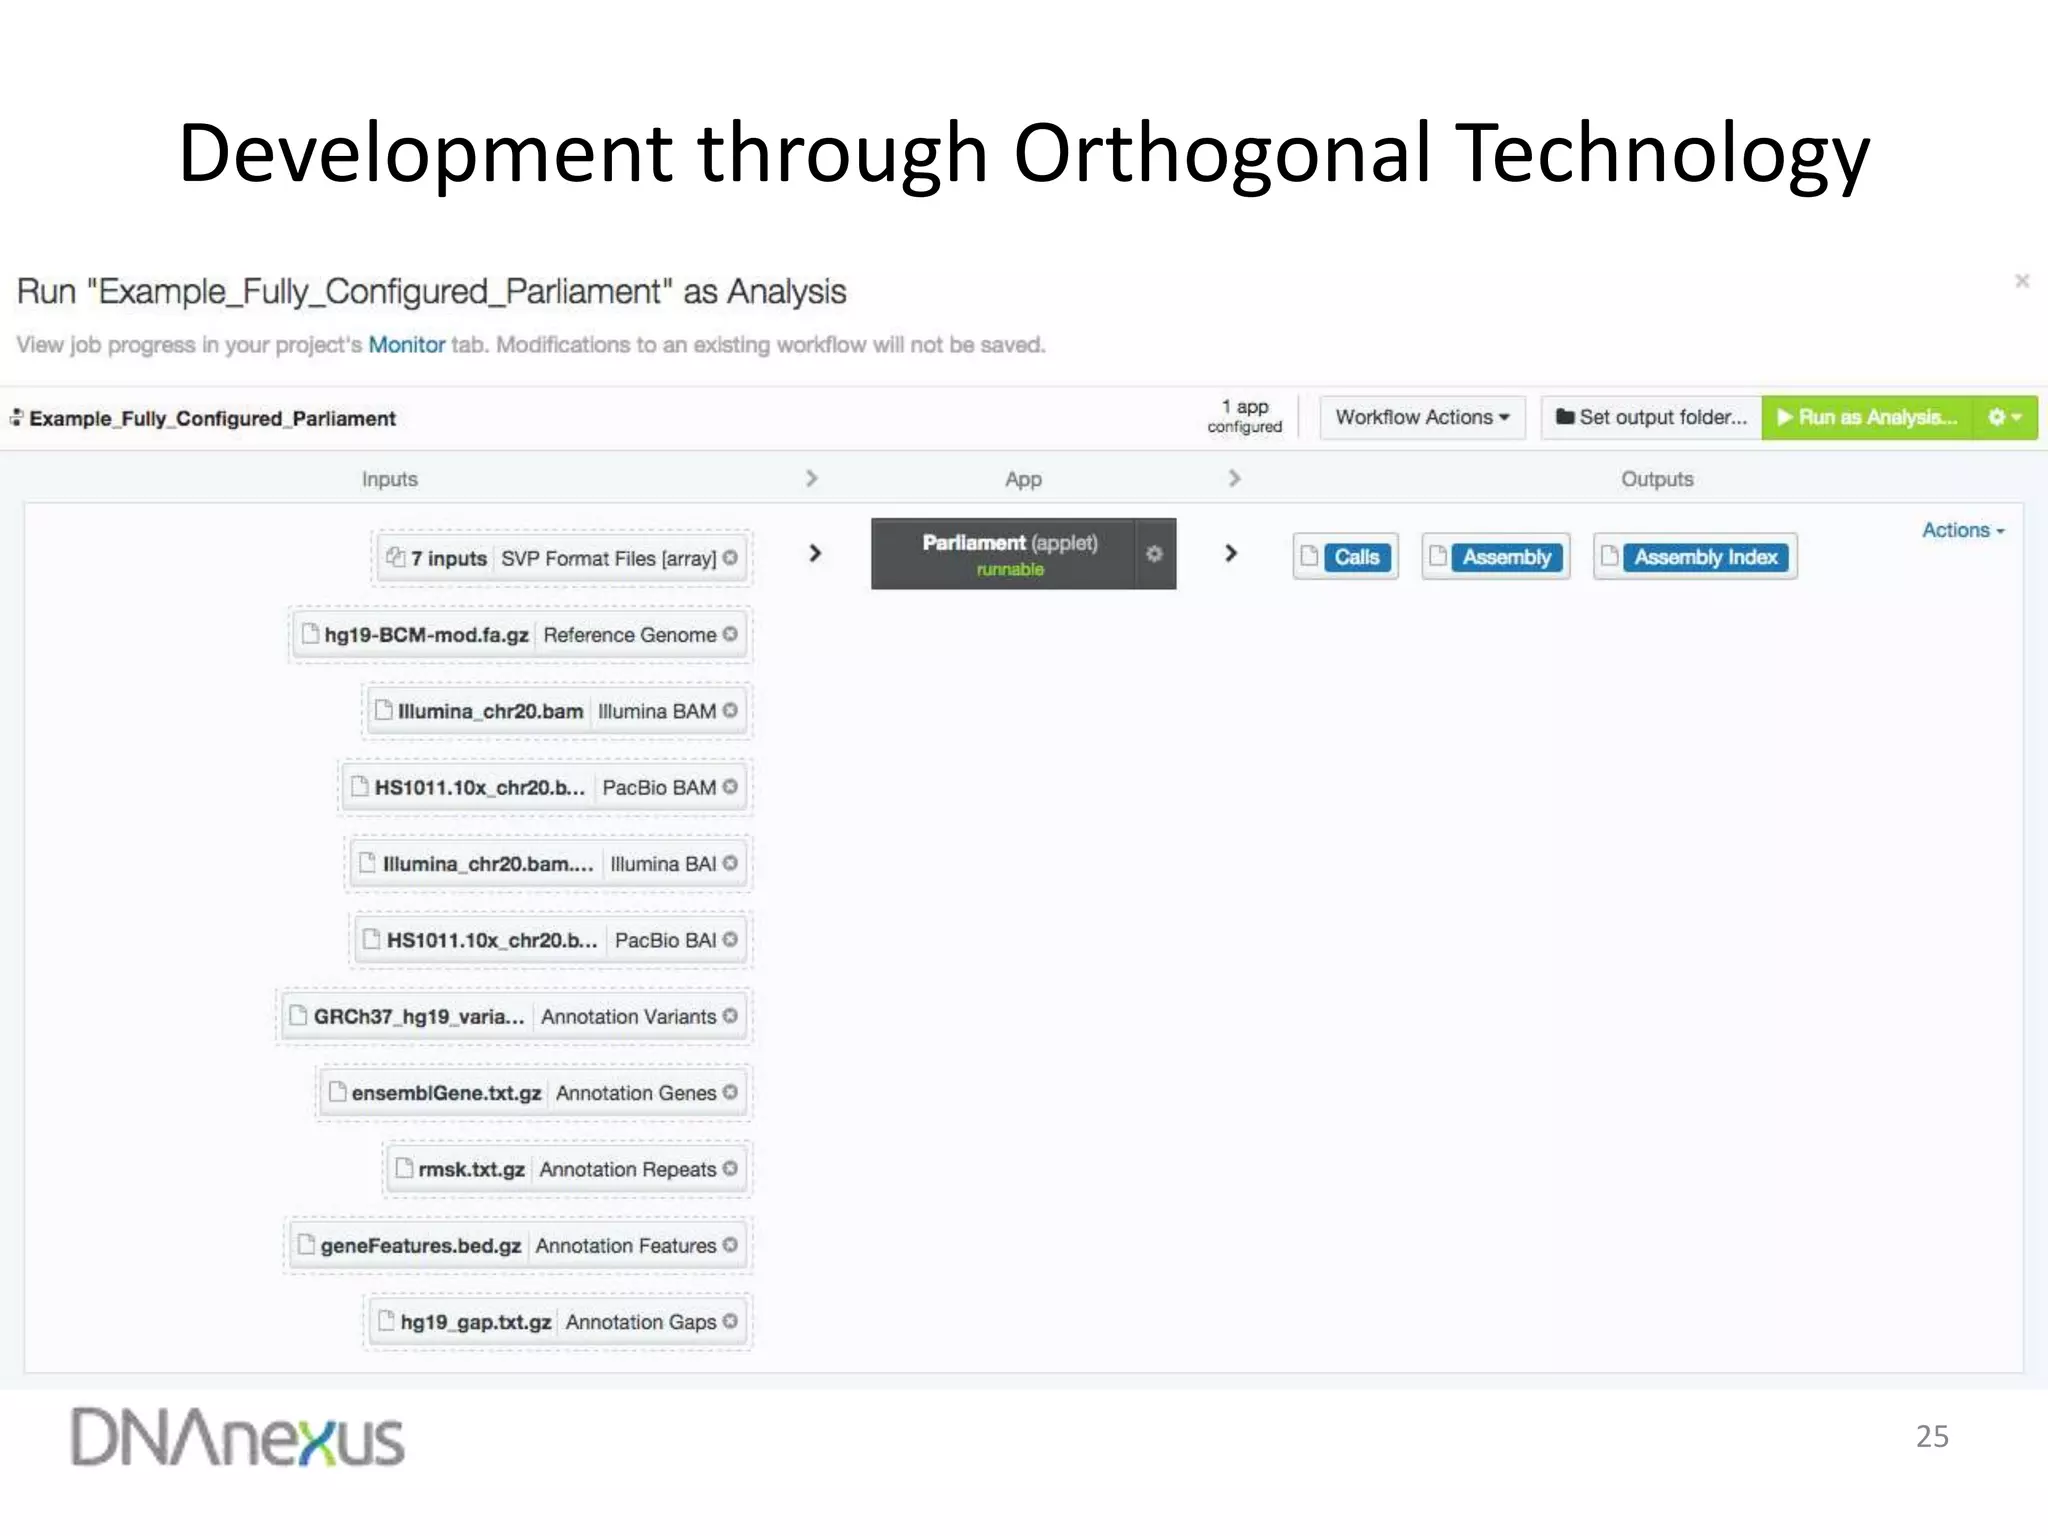
Task: Click the workflow icon beside Example_Fully_Configured_Parliament
Action: coord(16,418)
